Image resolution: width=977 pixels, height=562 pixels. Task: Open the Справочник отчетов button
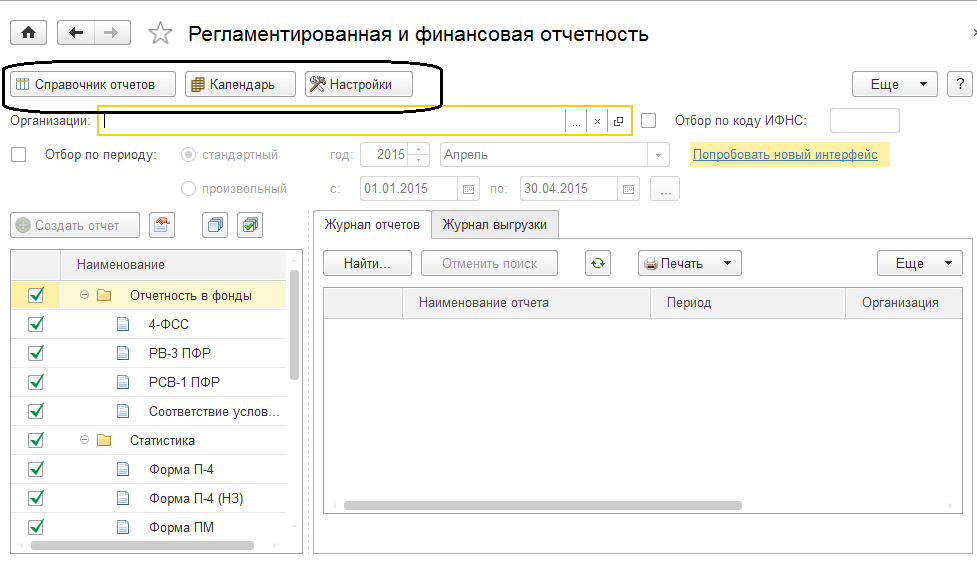pyautogui.click(x=93, y=84)
